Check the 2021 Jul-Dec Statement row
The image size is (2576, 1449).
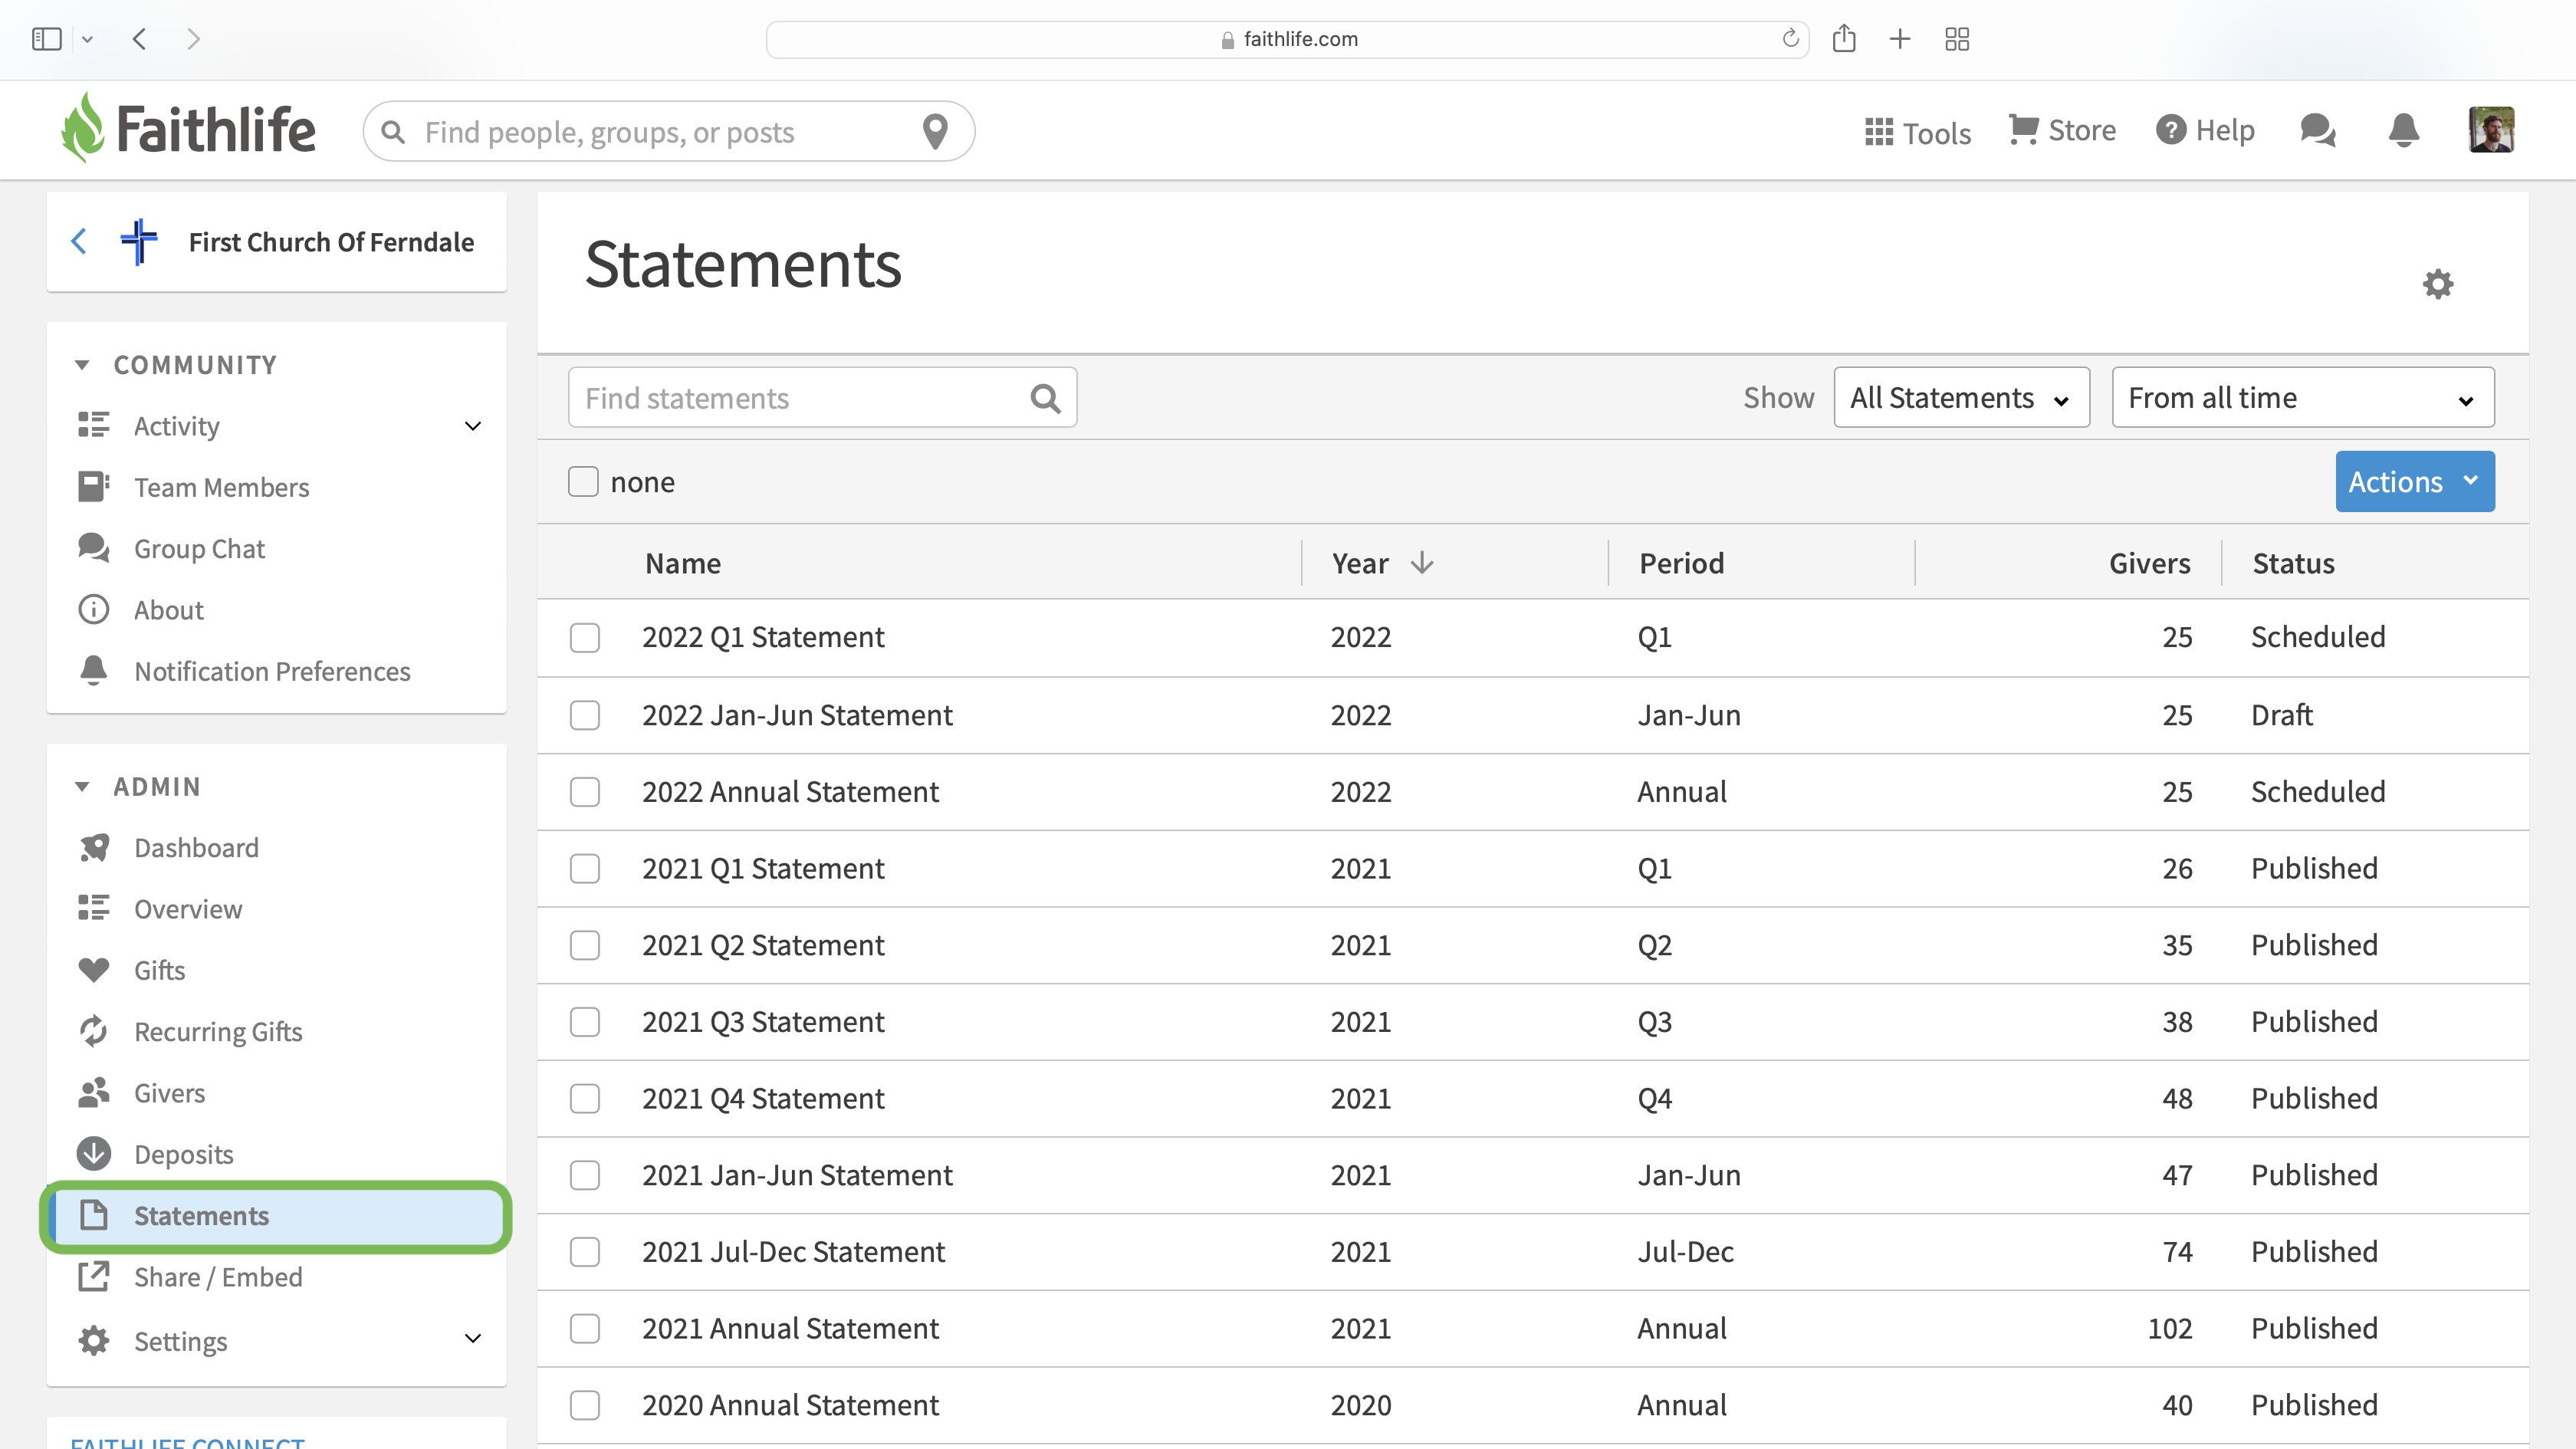[x=584, y=1251]
